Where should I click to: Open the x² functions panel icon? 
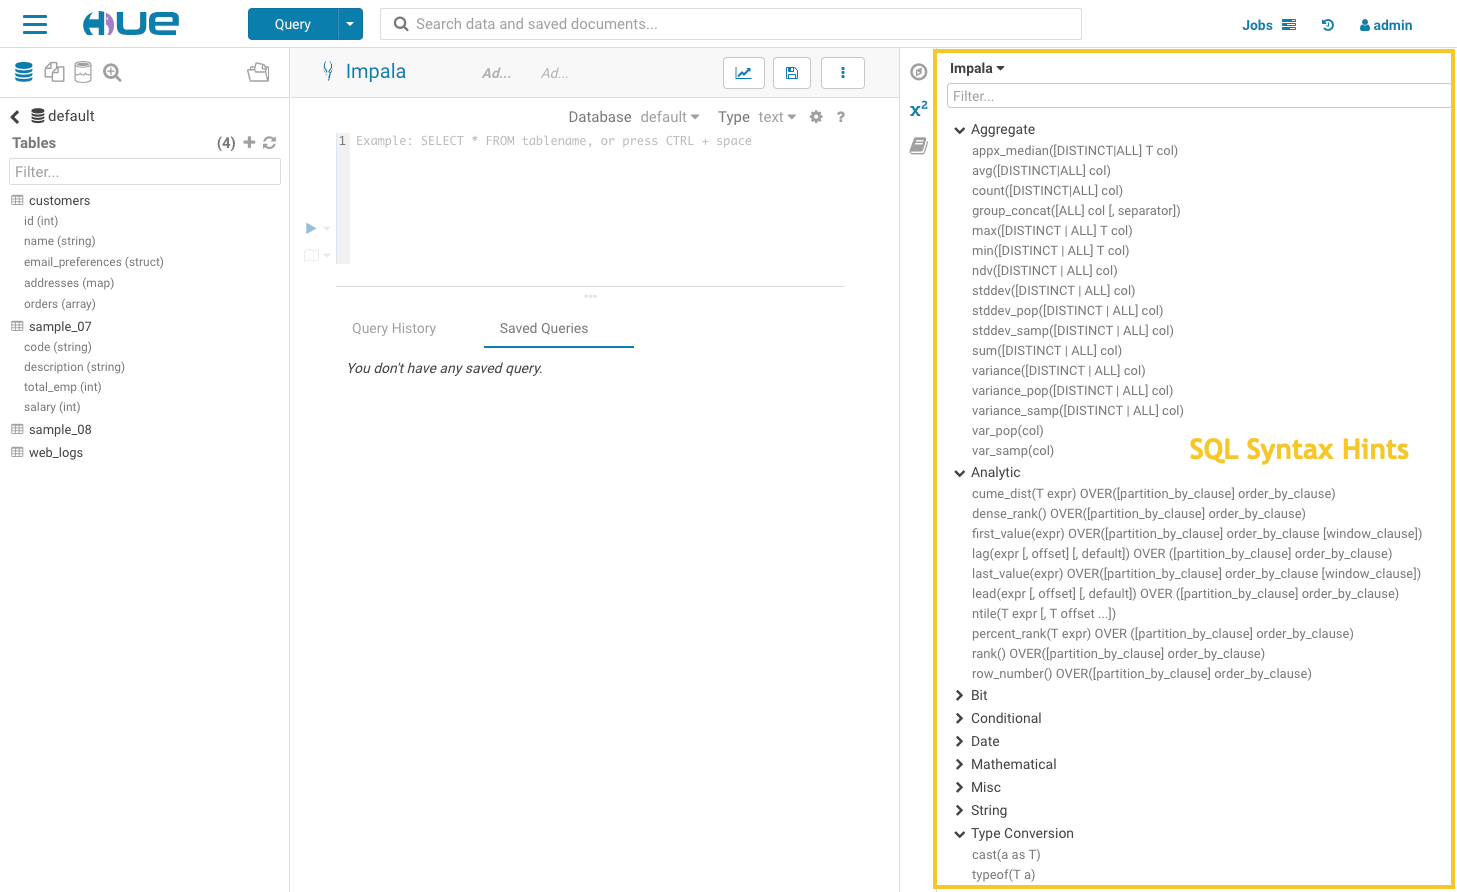tap(918, 109)
